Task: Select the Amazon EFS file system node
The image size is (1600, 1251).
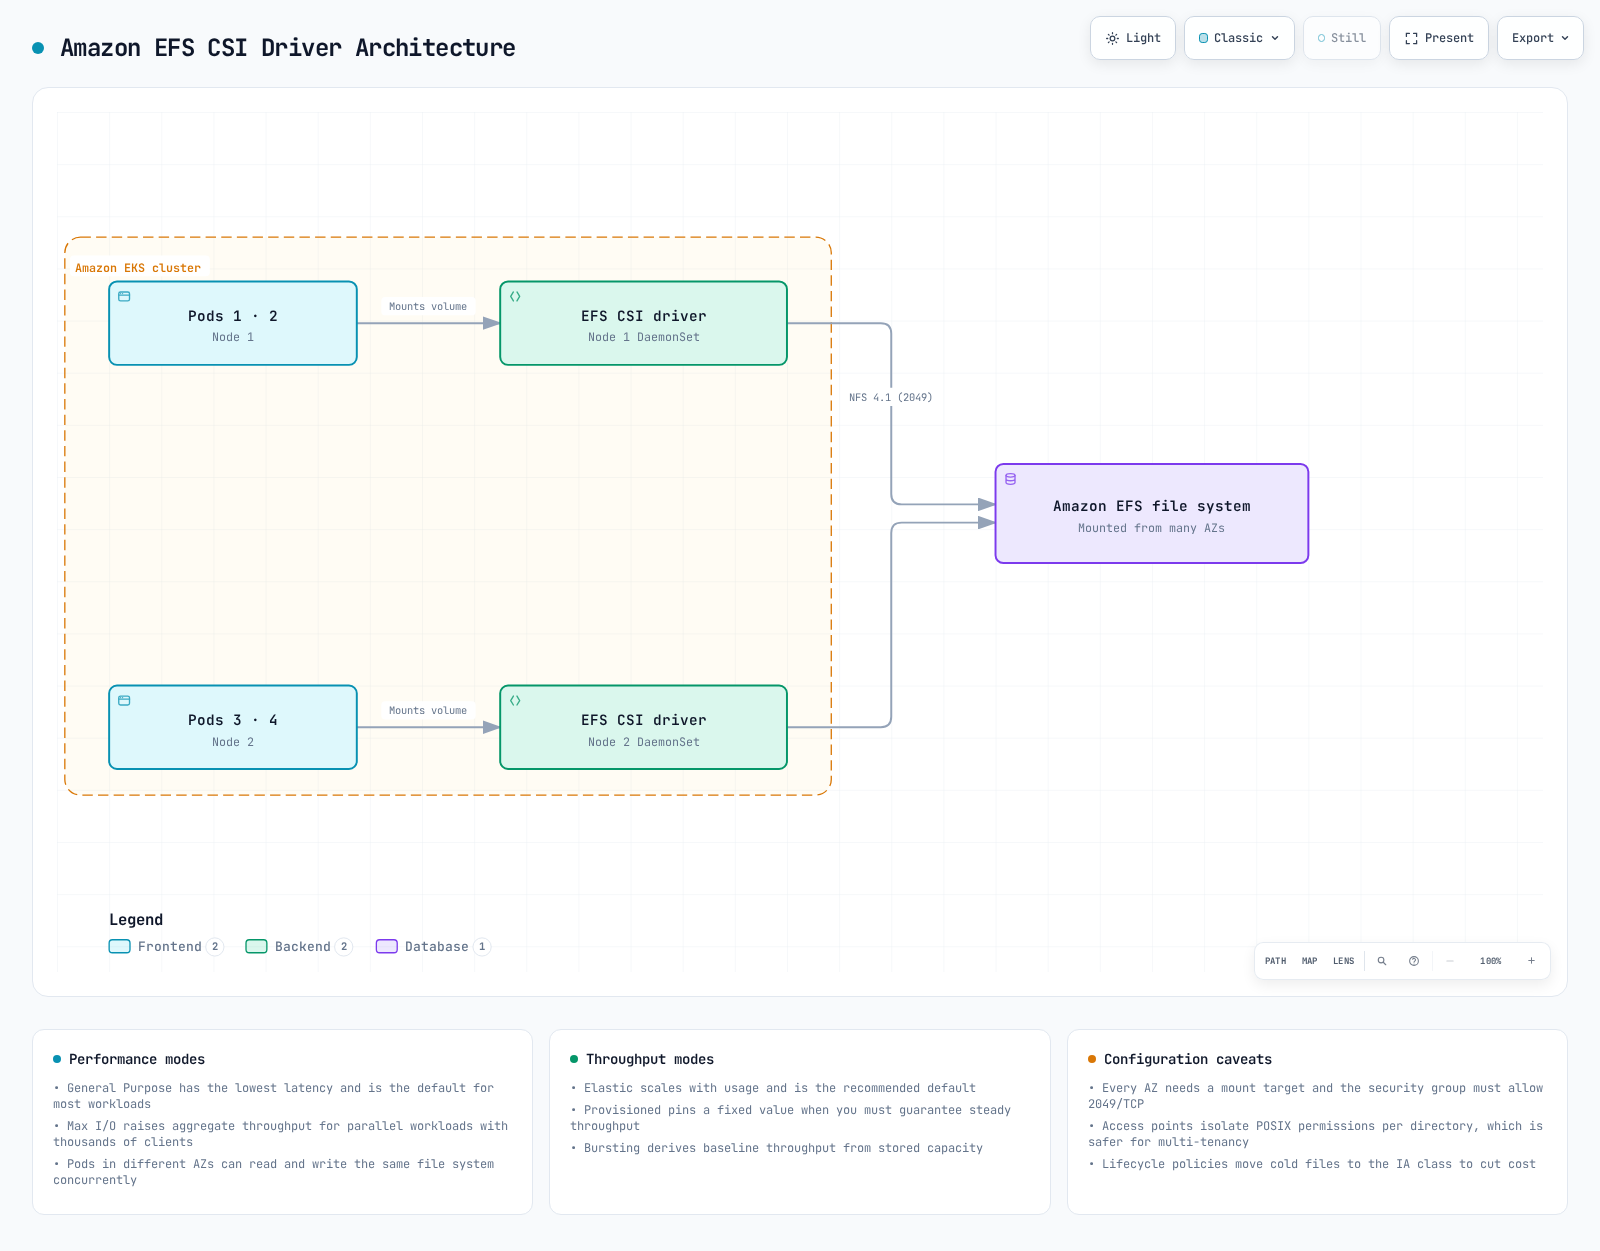Action: point(1152,514)
